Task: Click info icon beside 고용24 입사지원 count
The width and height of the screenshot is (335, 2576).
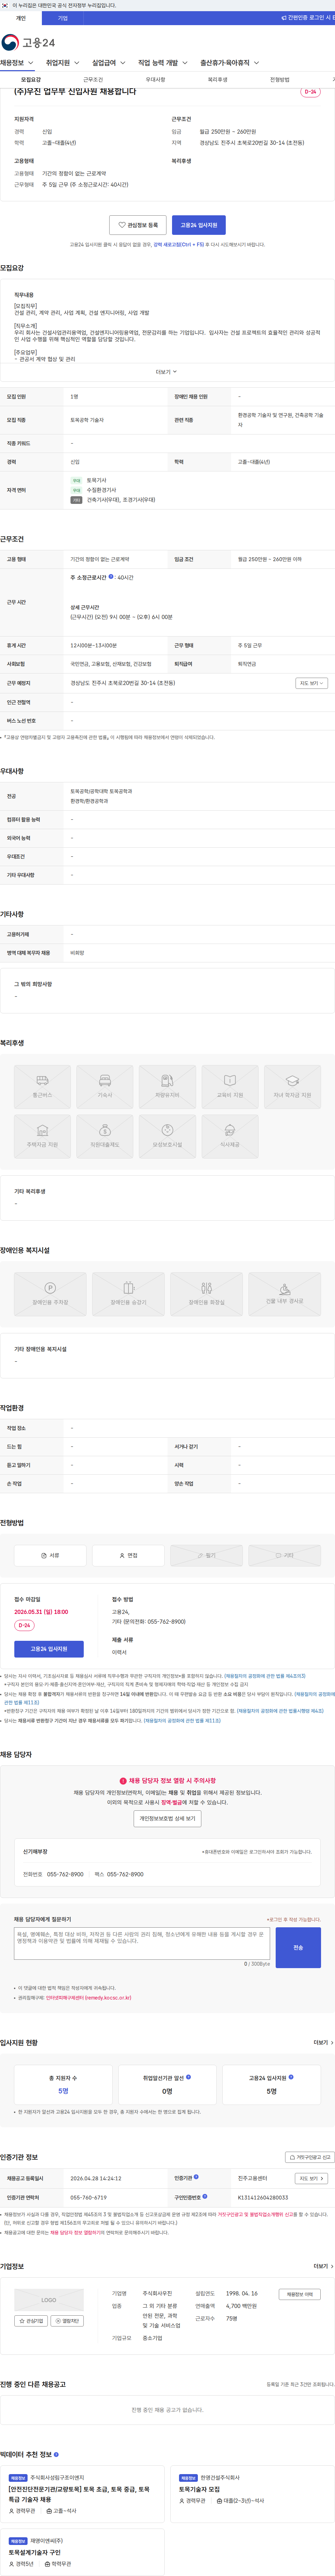Action: [291, 2077]
